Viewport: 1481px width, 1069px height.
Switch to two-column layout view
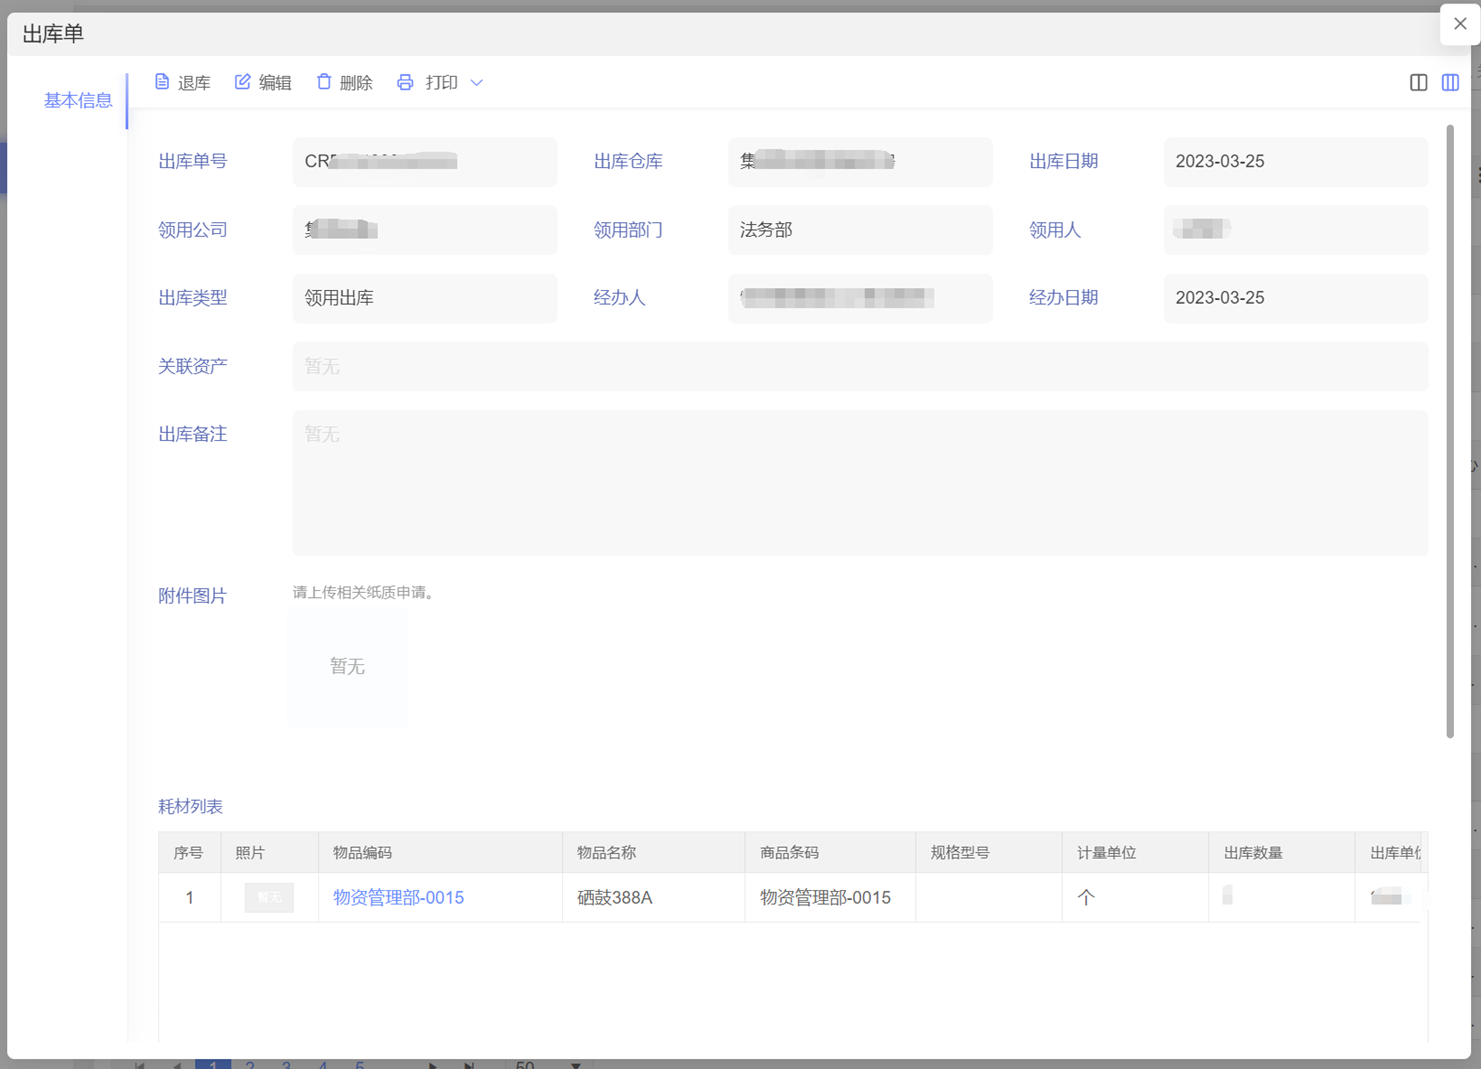tap(1418, 83)
